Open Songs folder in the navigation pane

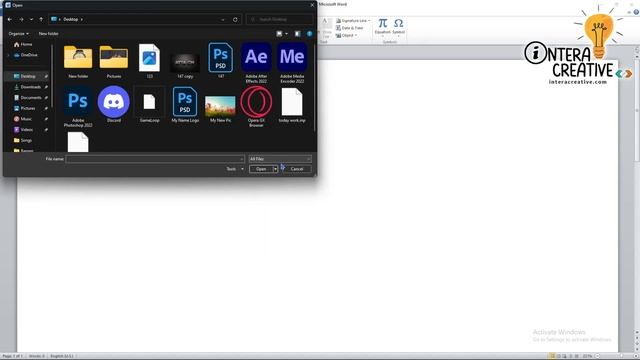[x=23, y=140]
